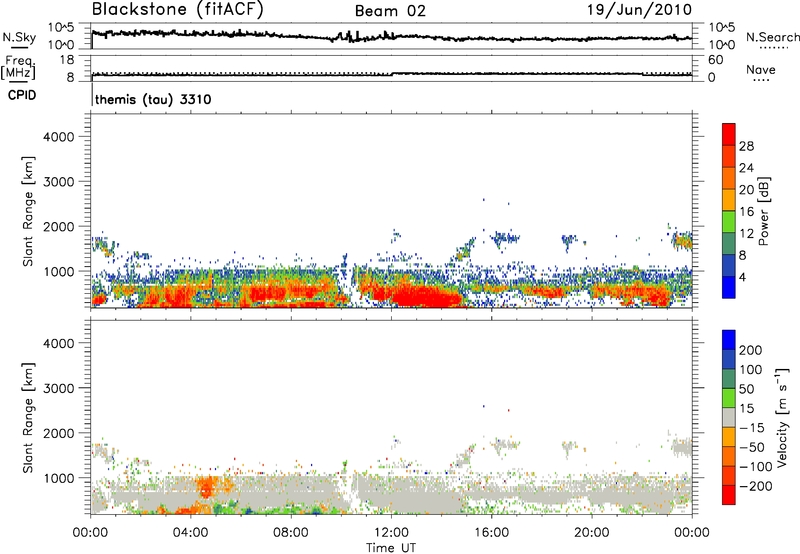800x554 pixels.
Task: Click the '08:00' time axis label
Action: tap(291, 533)
